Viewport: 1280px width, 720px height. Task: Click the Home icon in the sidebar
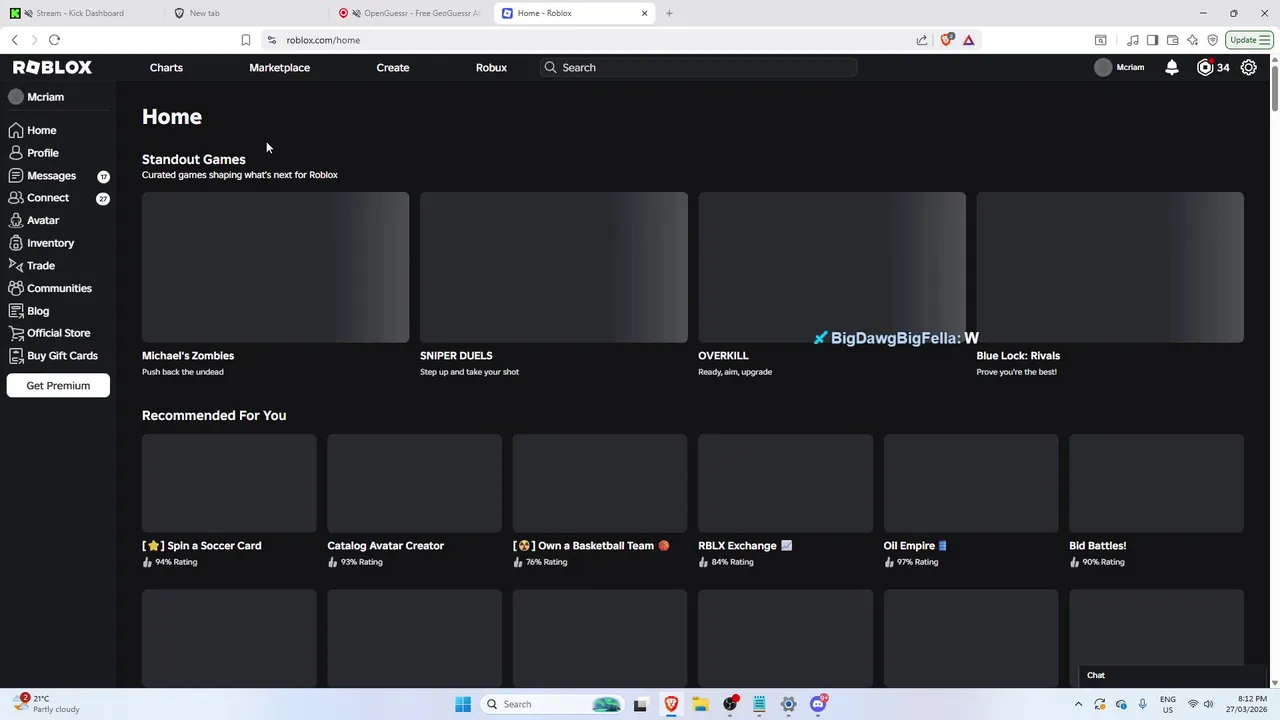(16, 130)
